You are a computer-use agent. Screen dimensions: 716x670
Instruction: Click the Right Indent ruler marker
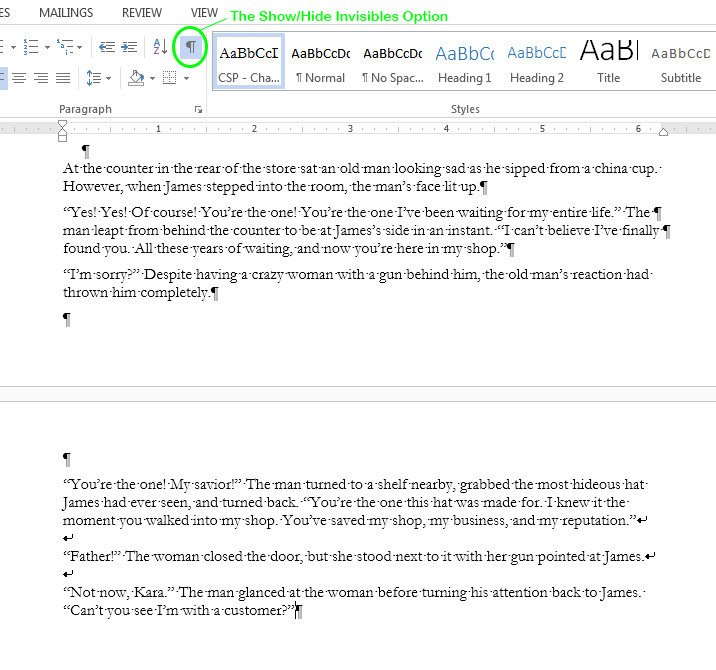pos(663,132)
